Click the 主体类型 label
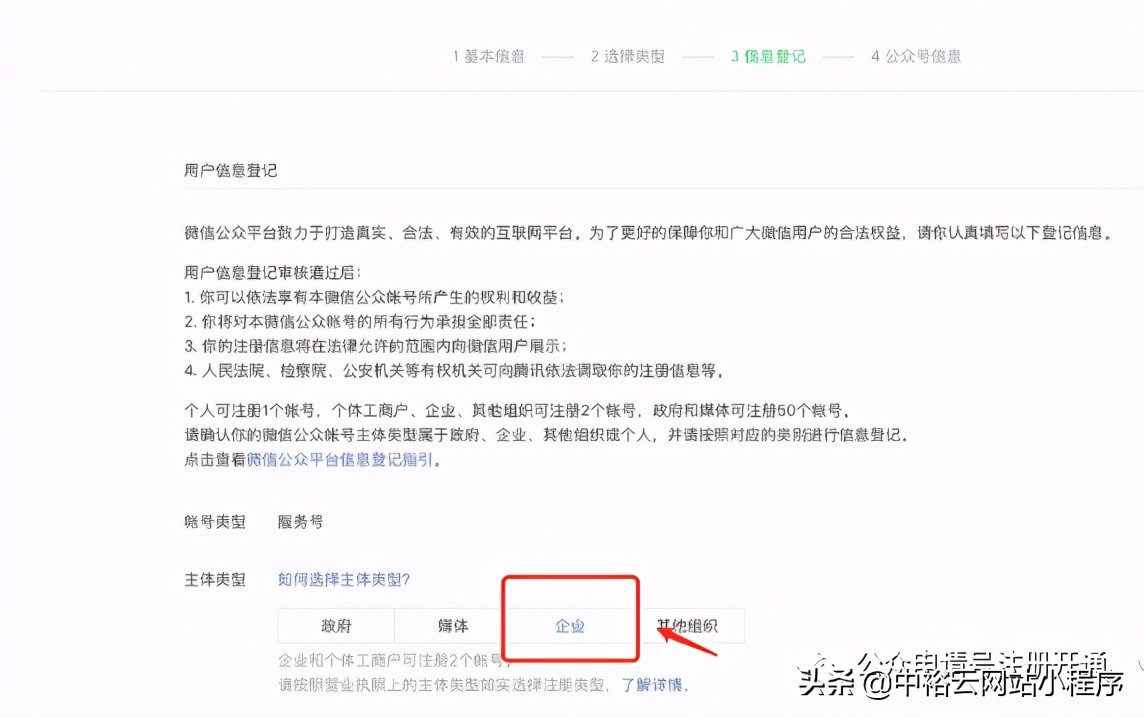Screen dimensions: 1144x718 click(214, 579)
